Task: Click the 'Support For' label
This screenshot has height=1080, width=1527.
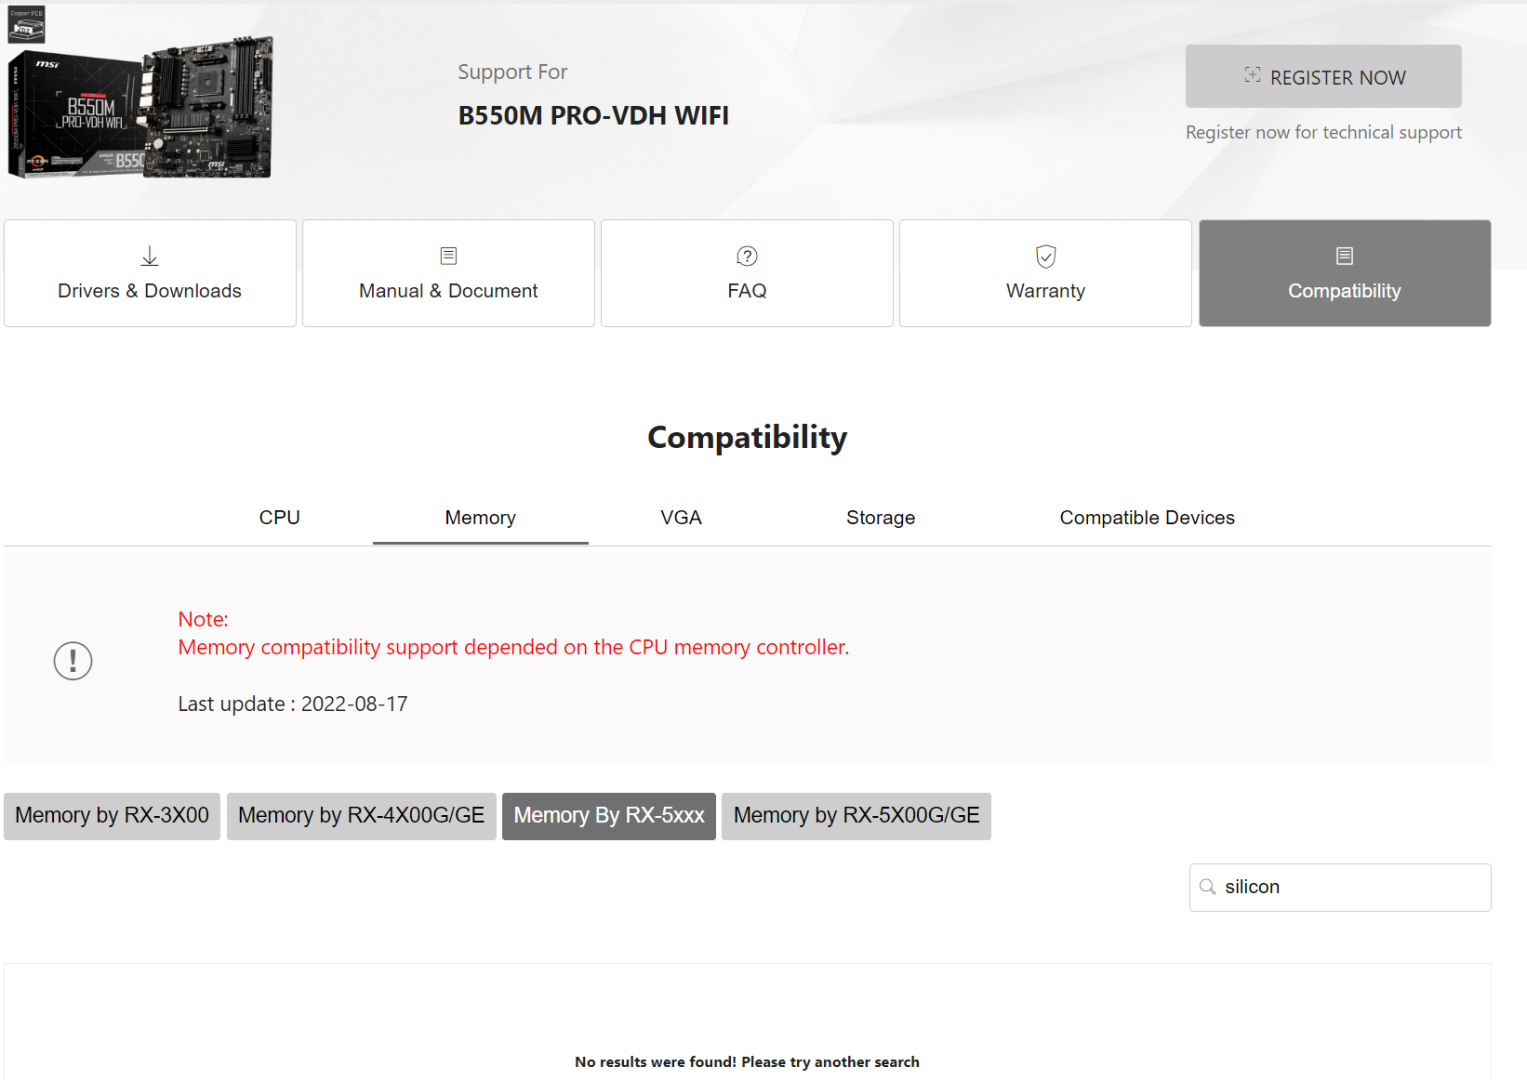Action: pos(513,72)
